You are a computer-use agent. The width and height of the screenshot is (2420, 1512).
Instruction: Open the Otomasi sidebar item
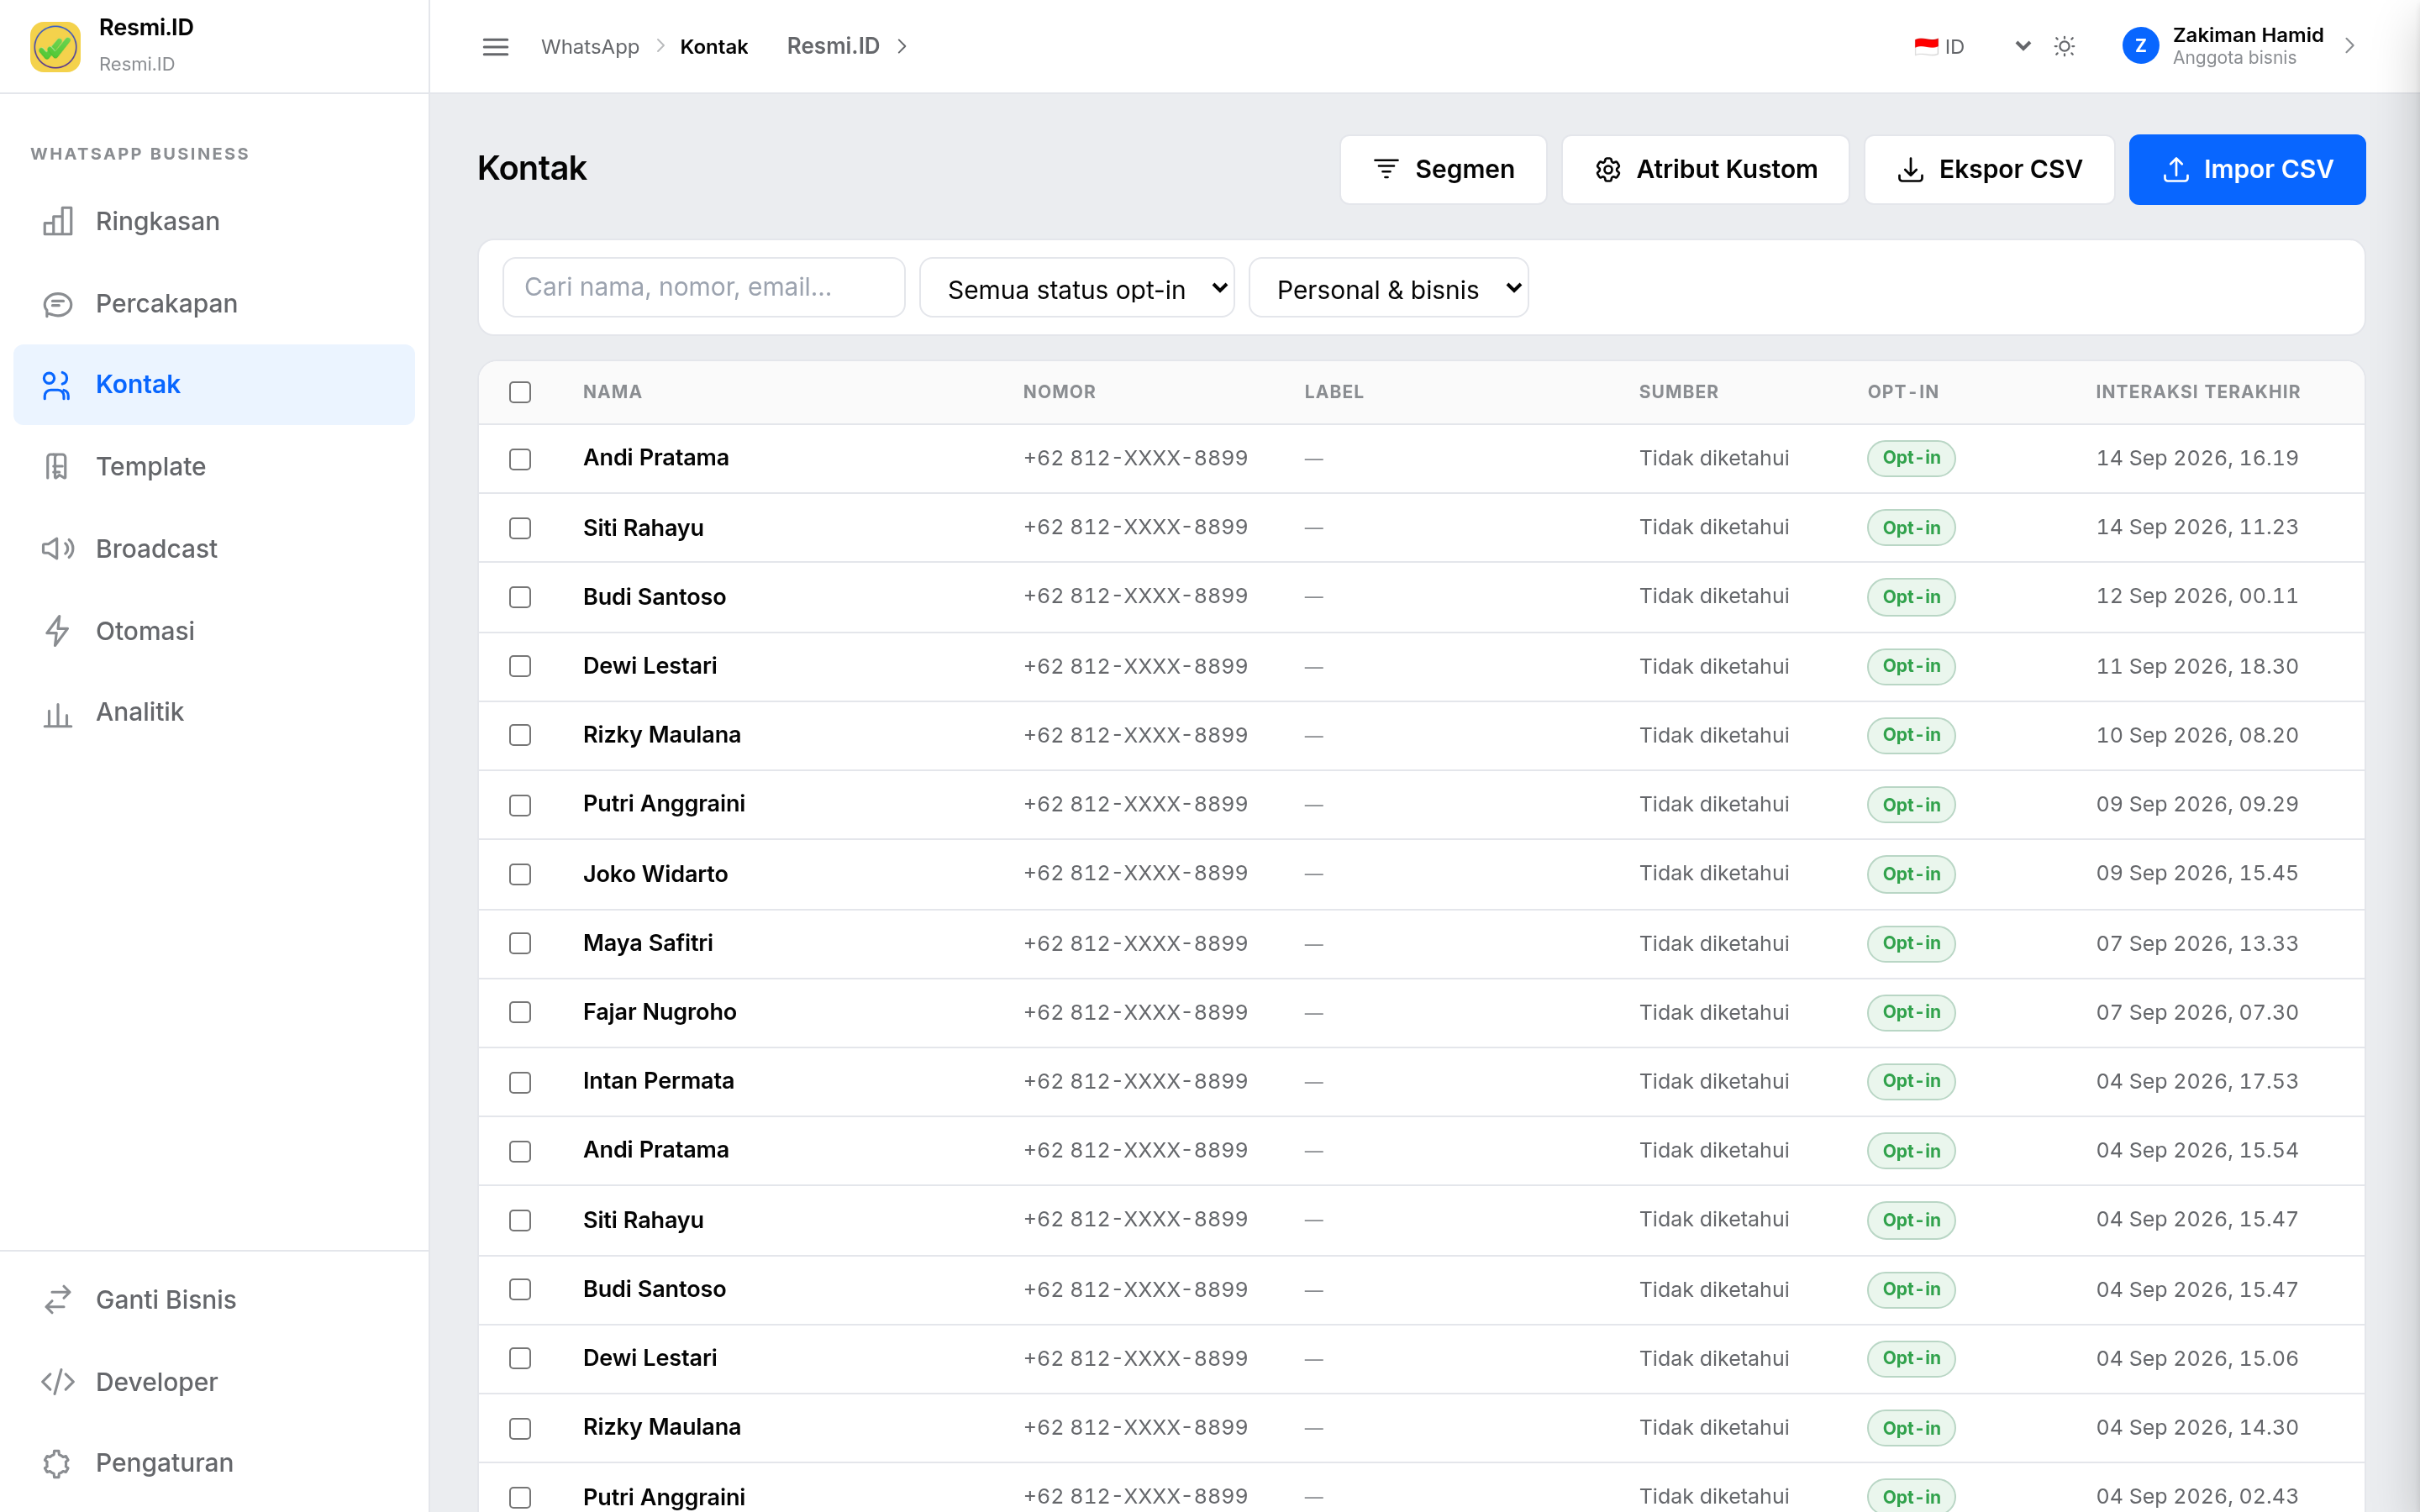pyautogui.click(x=214, y=630)
